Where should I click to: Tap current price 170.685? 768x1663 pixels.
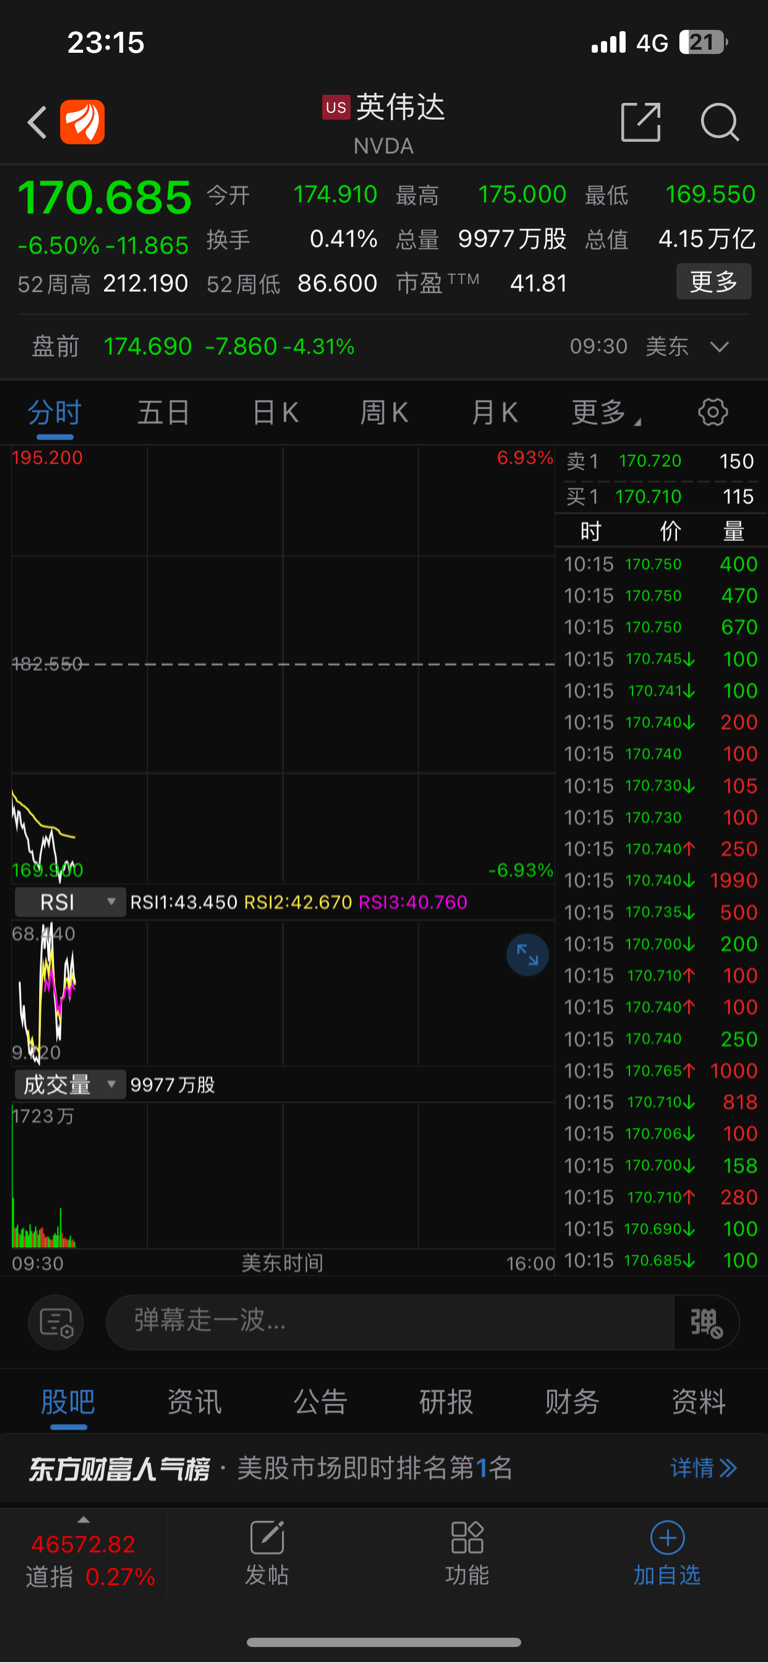[x=104, y=198]
